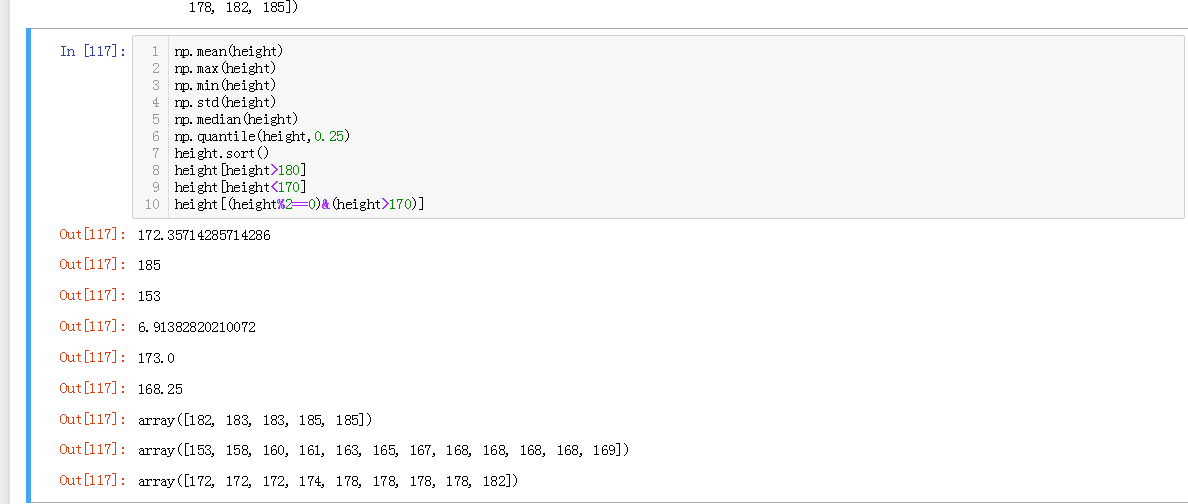Click the In [117] cell prompt

[x=93, y=51]
